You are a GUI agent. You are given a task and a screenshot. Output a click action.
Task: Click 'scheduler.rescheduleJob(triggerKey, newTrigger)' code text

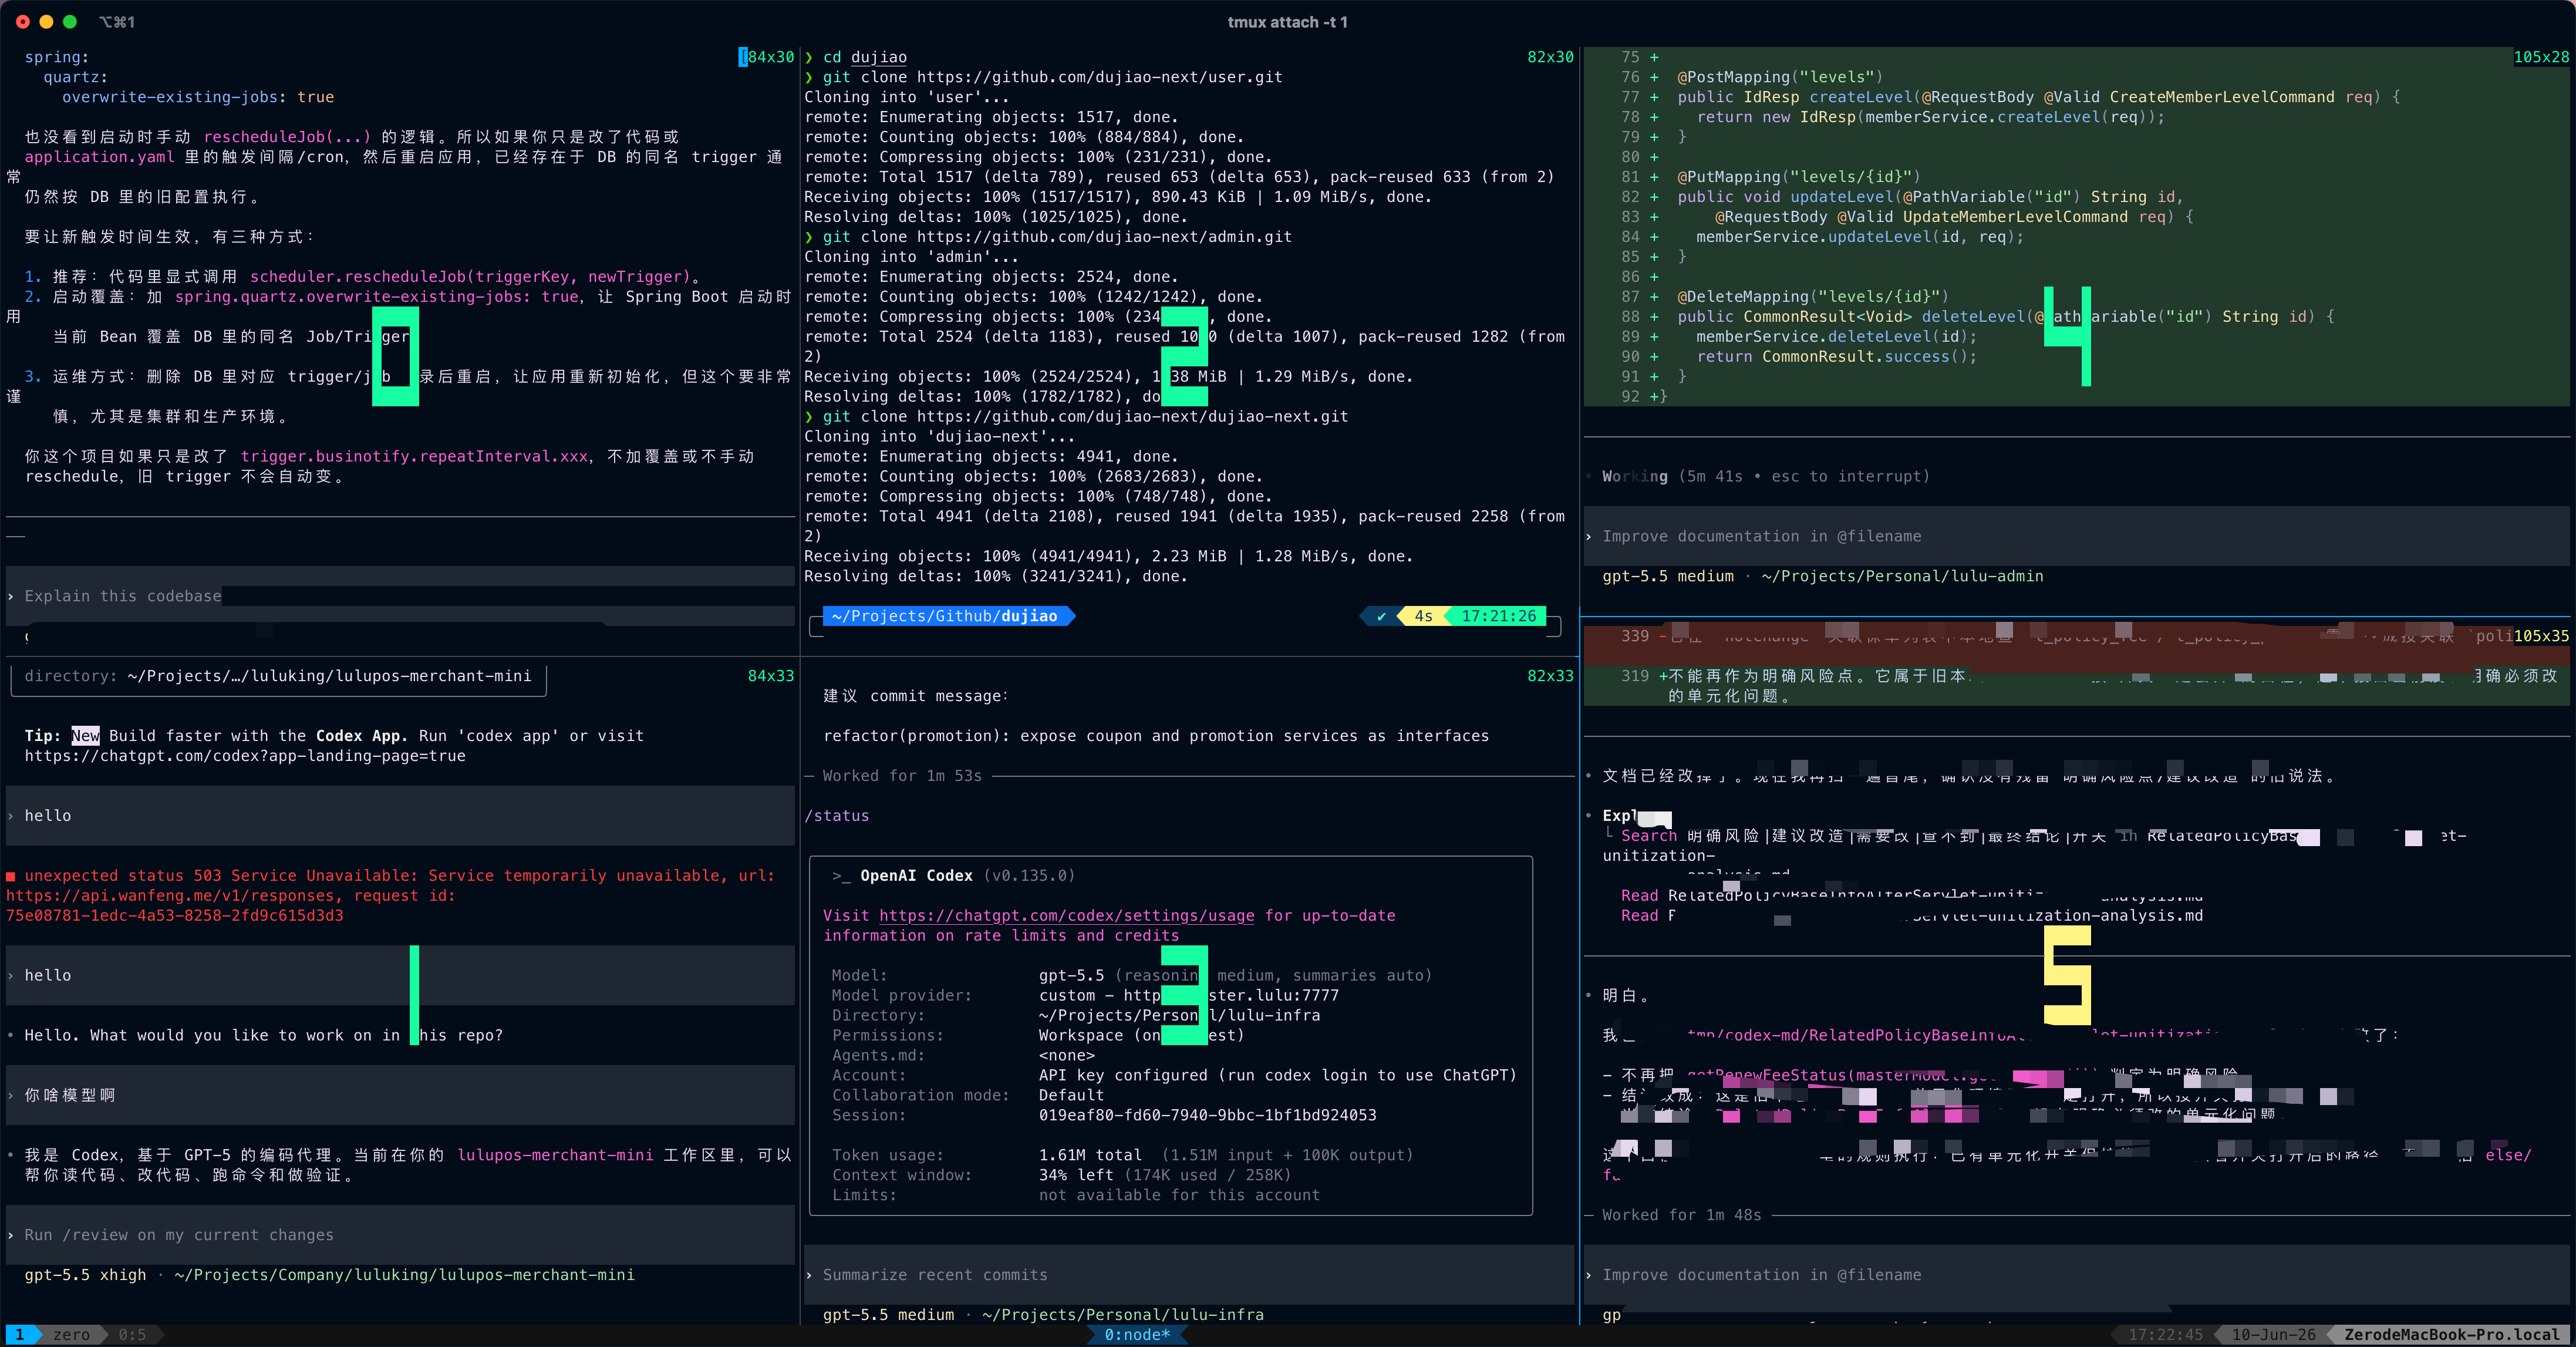click(x=470, y=277)
